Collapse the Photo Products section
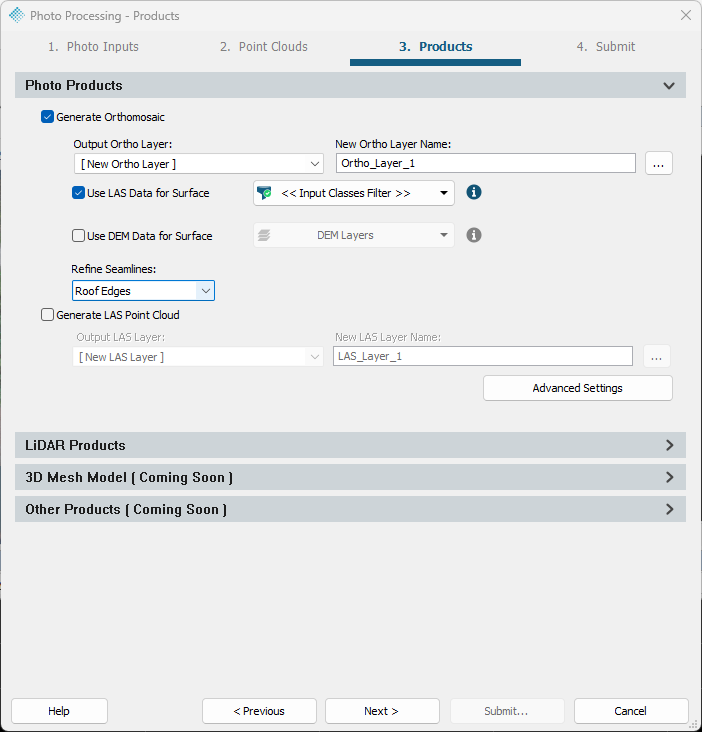 [x=350, y=85]
